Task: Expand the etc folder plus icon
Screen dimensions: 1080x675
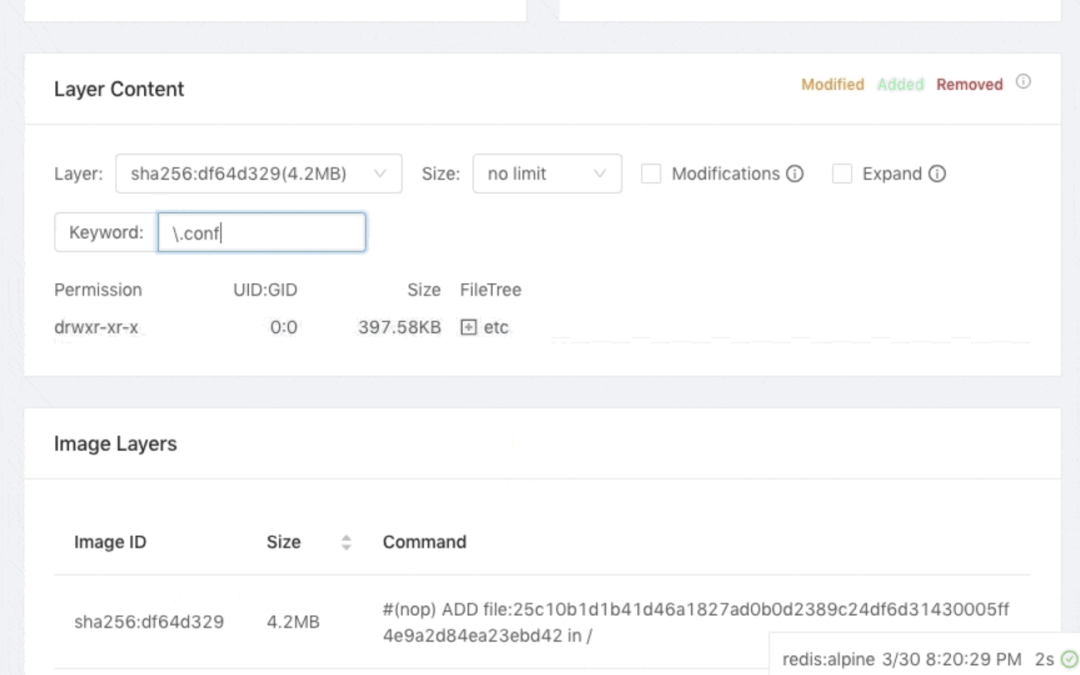Action: click(468, 327)
